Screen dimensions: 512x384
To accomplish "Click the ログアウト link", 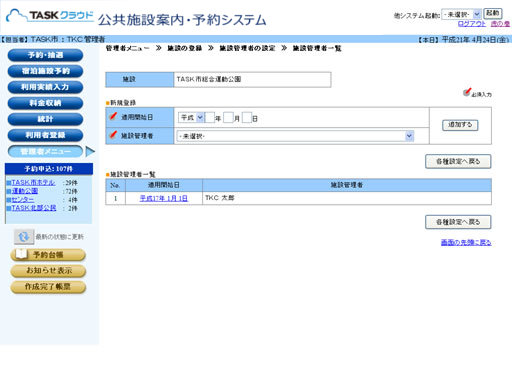I will click(472, 24).
